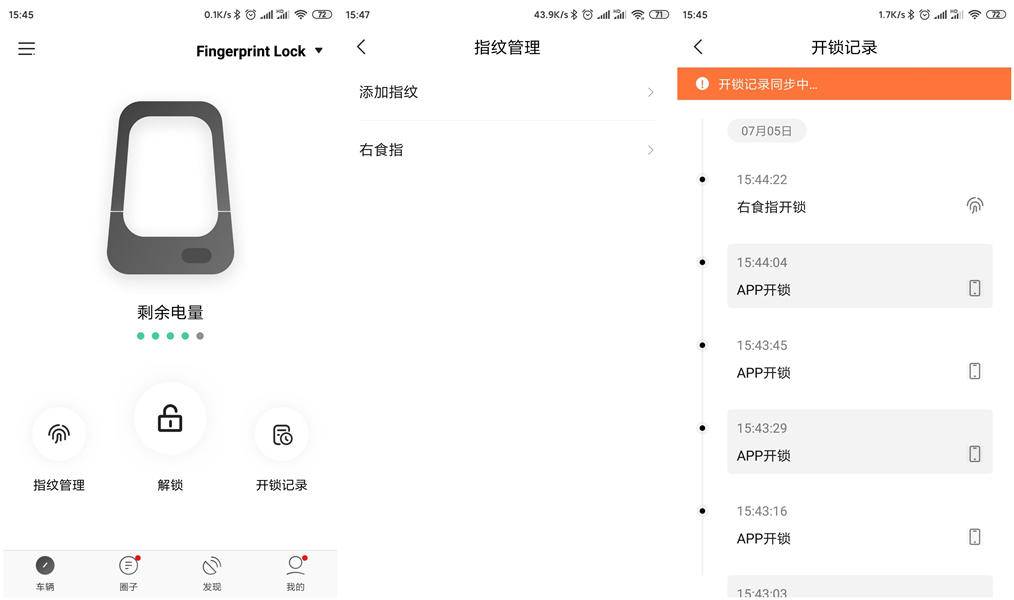Image resolution: width=1014 pixels, height=600 pixels.
Task: Select the 07月05日 date label
Action: (766, 130)
